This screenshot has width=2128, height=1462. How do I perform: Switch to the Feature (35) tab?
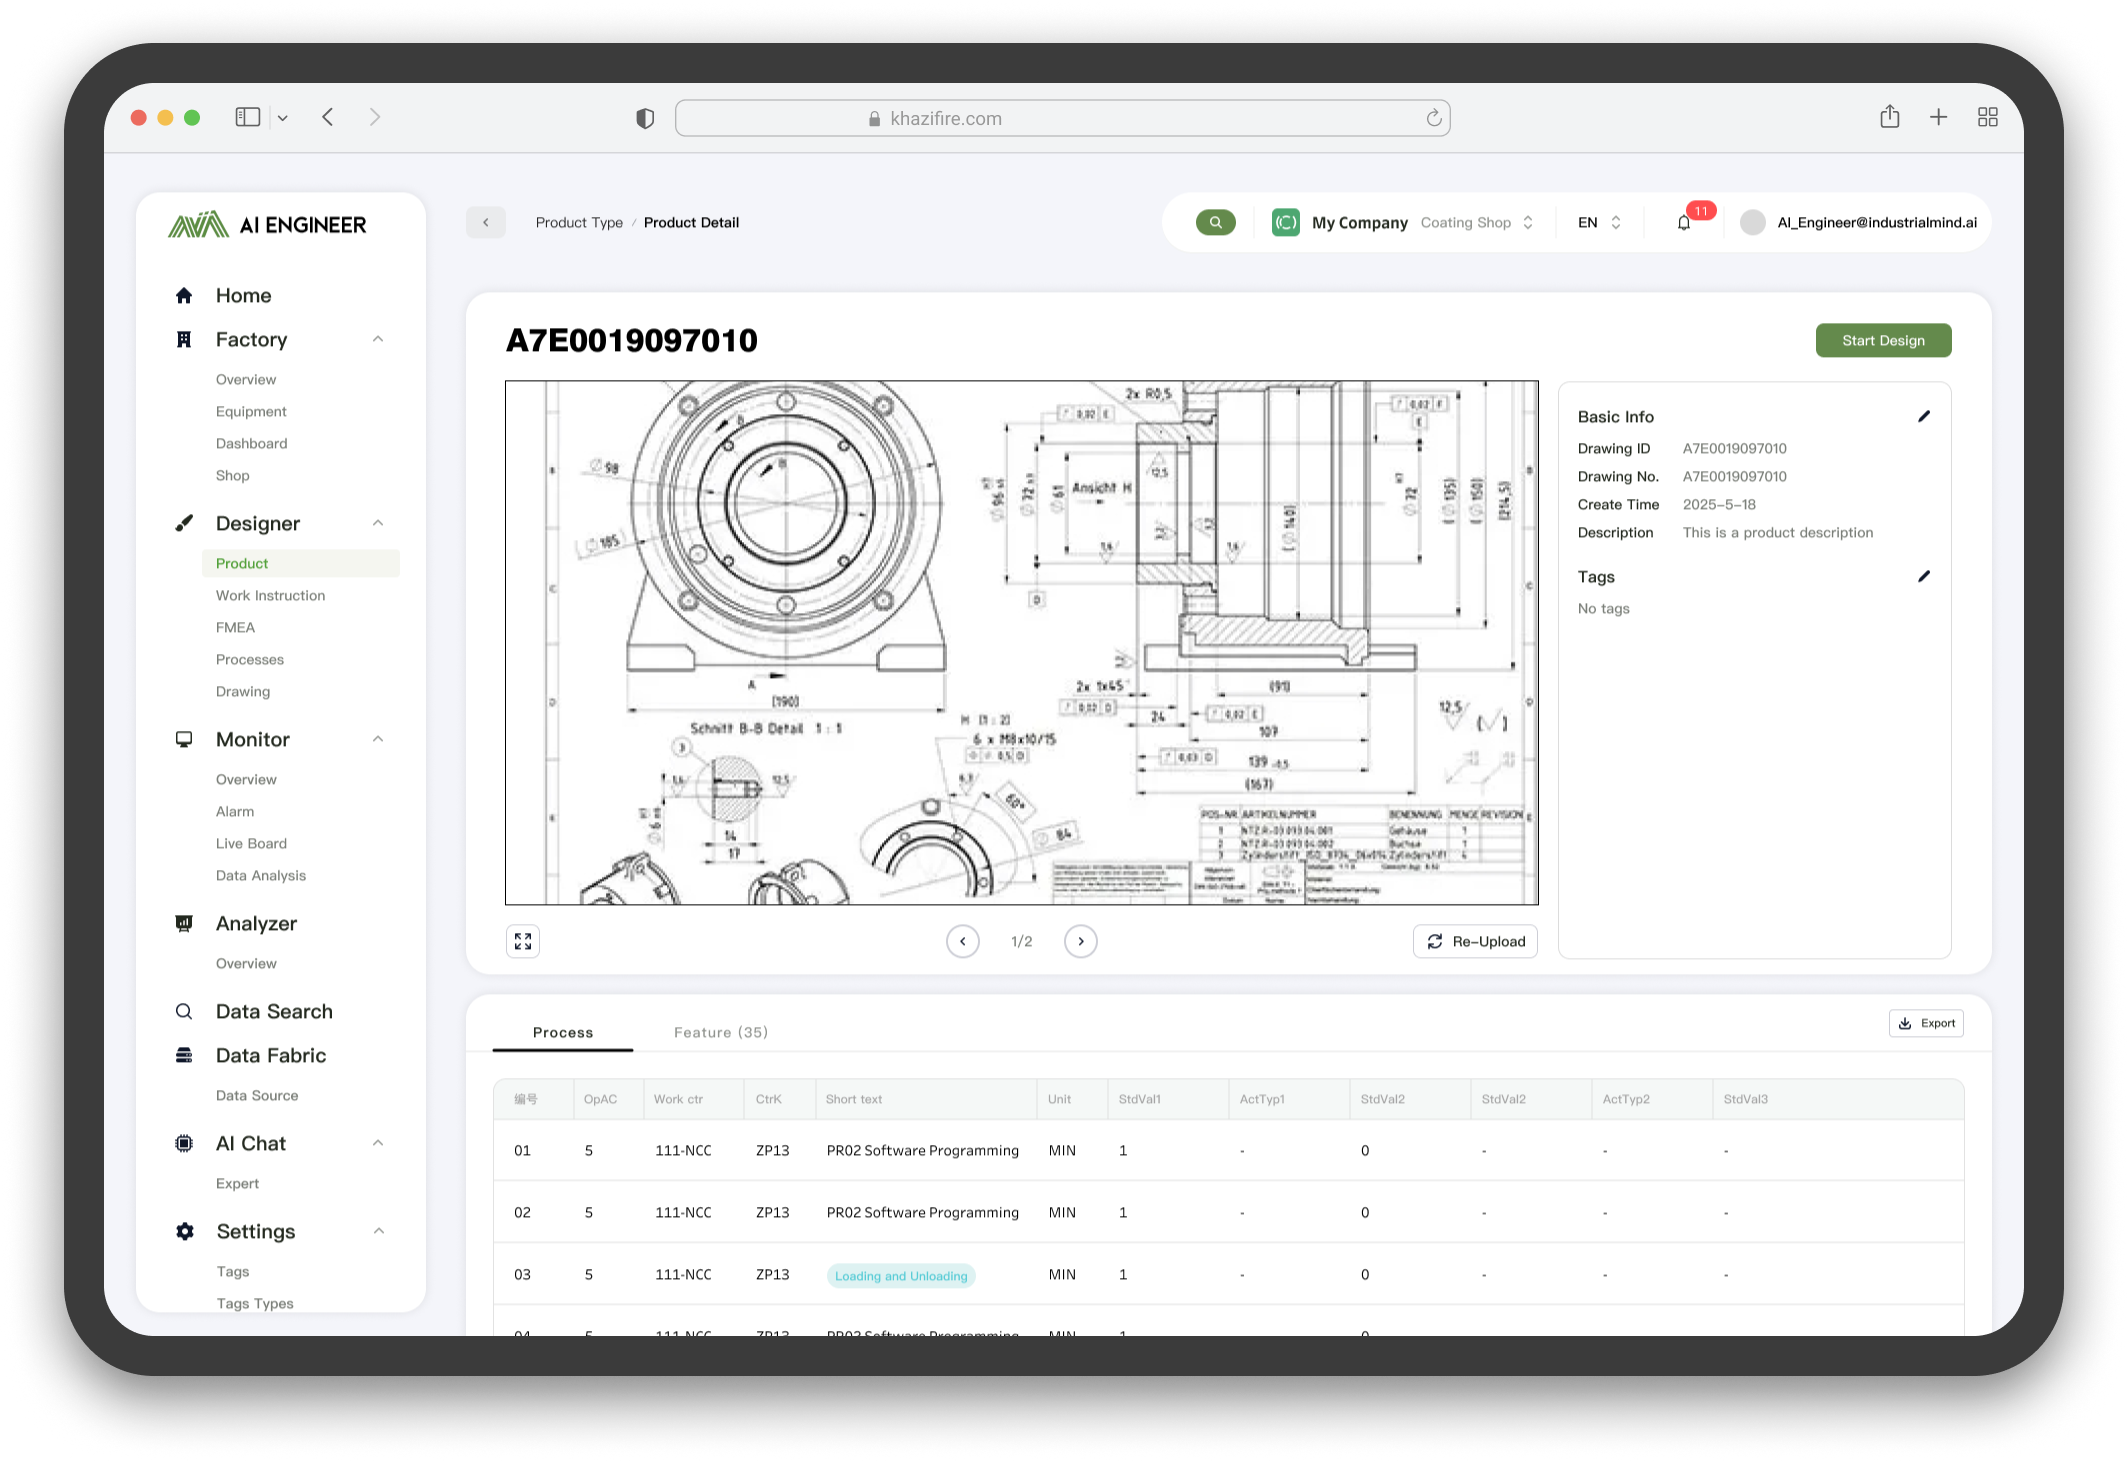coord(720,1032)
